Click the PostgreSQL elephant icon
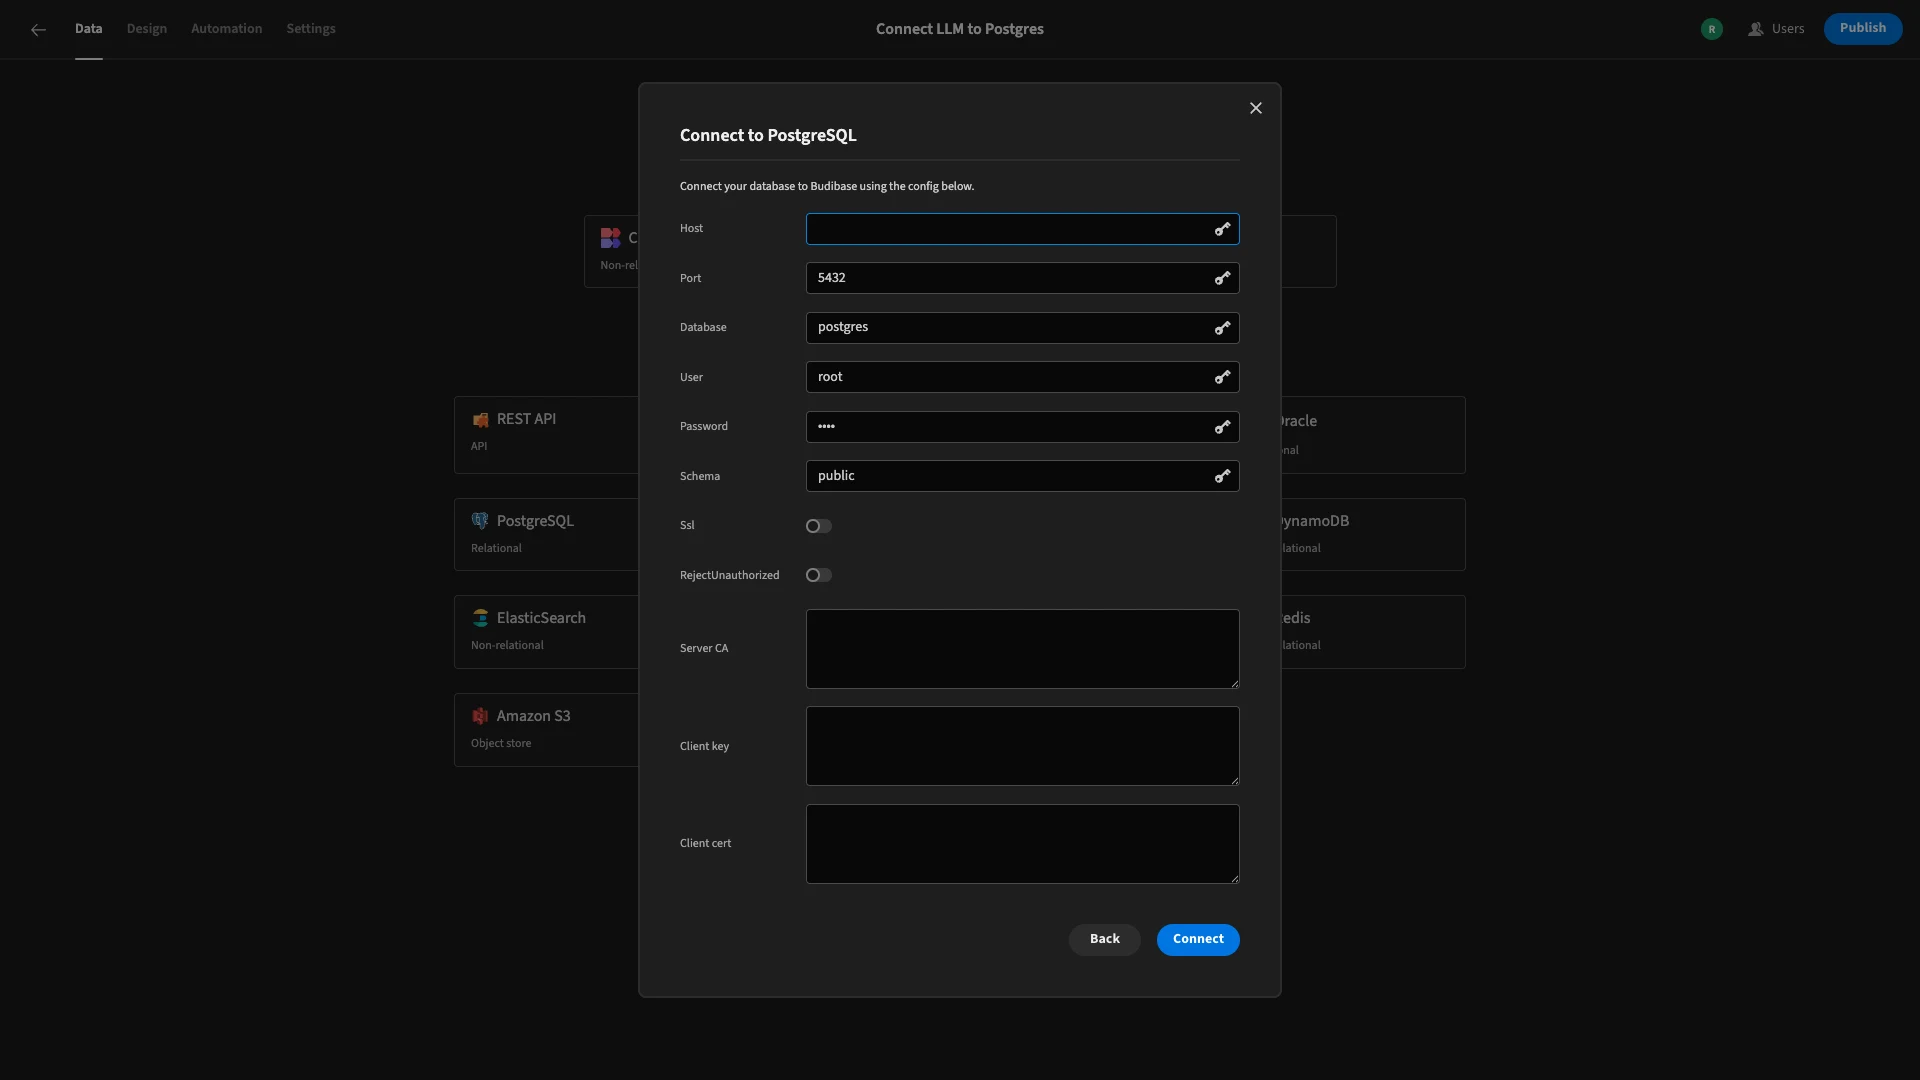 [x=480, y=521]
